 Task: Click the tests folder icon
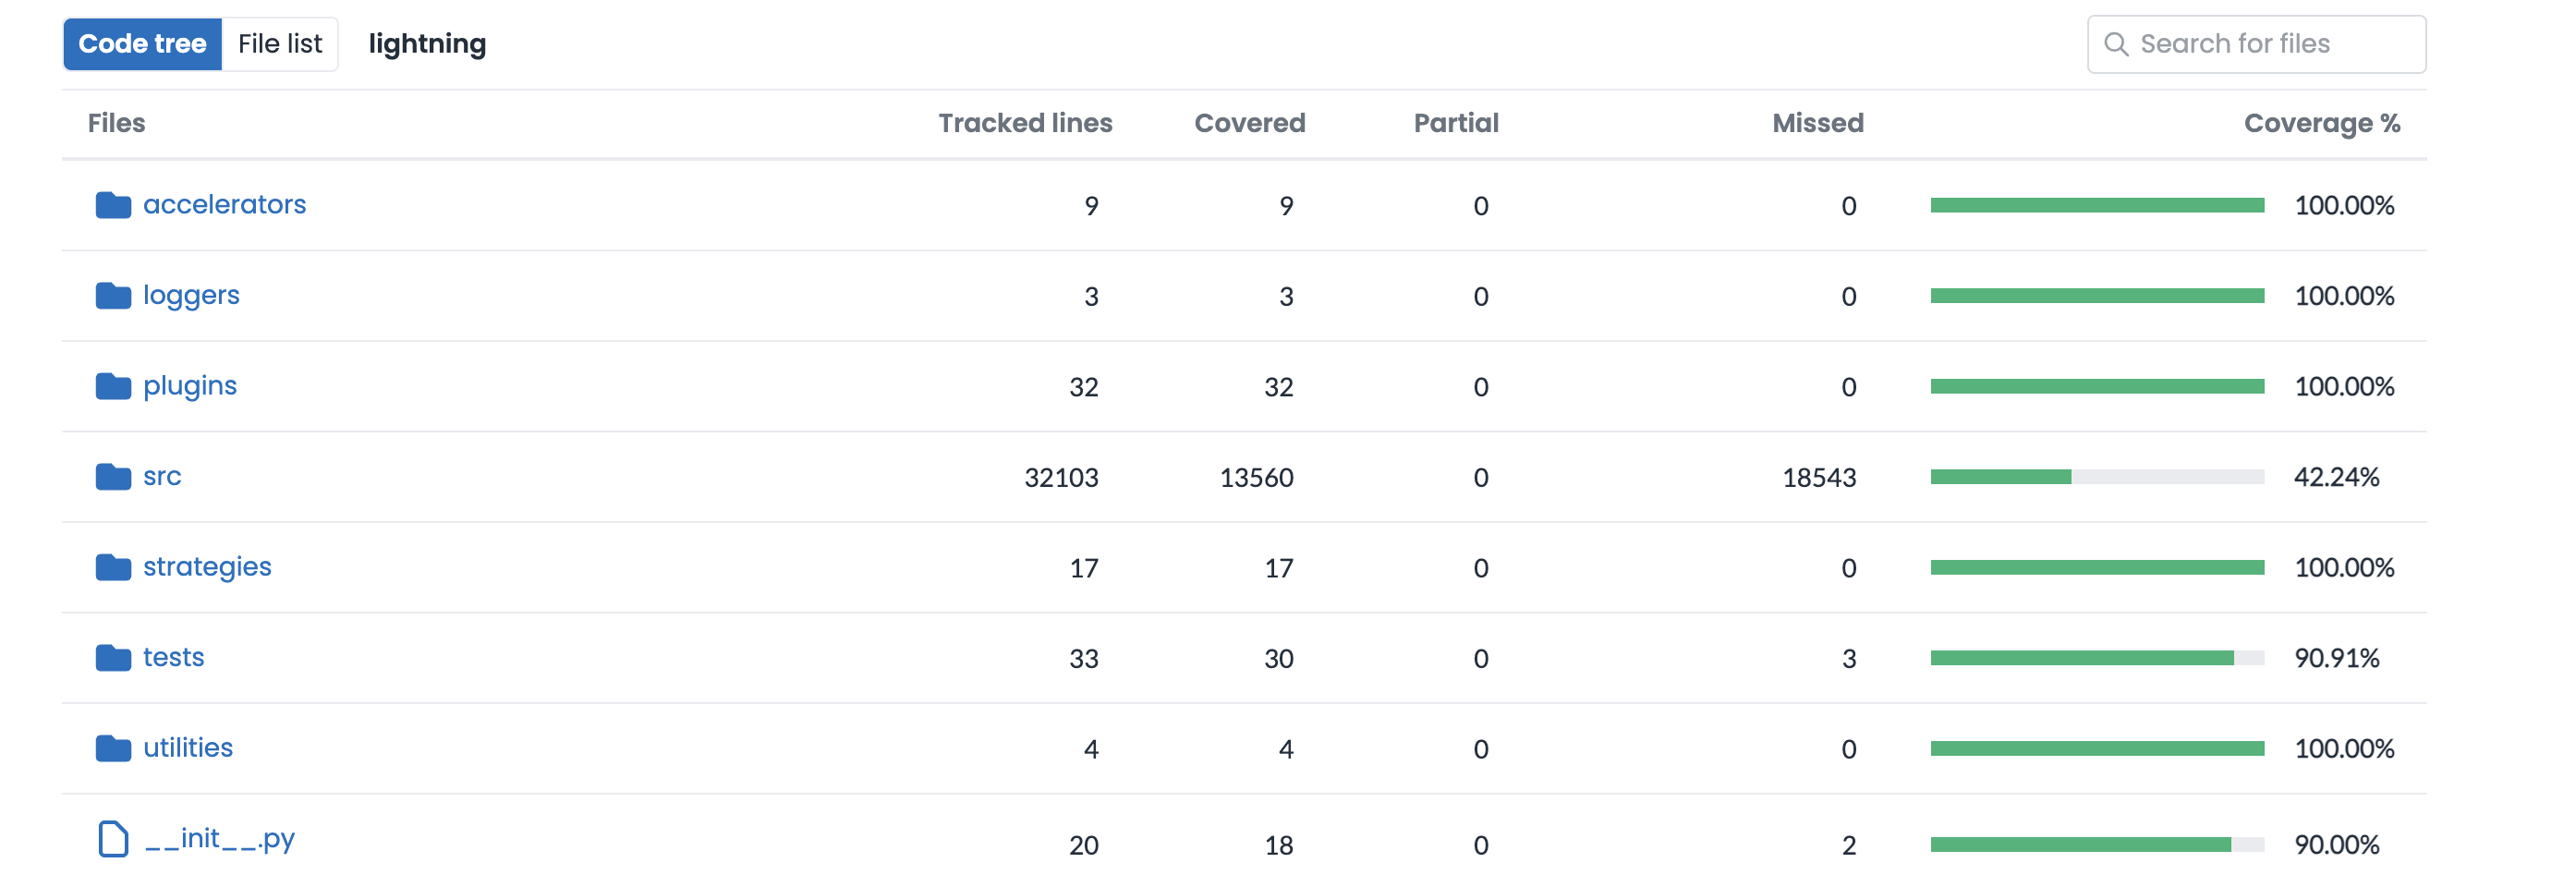coord(113,657)
